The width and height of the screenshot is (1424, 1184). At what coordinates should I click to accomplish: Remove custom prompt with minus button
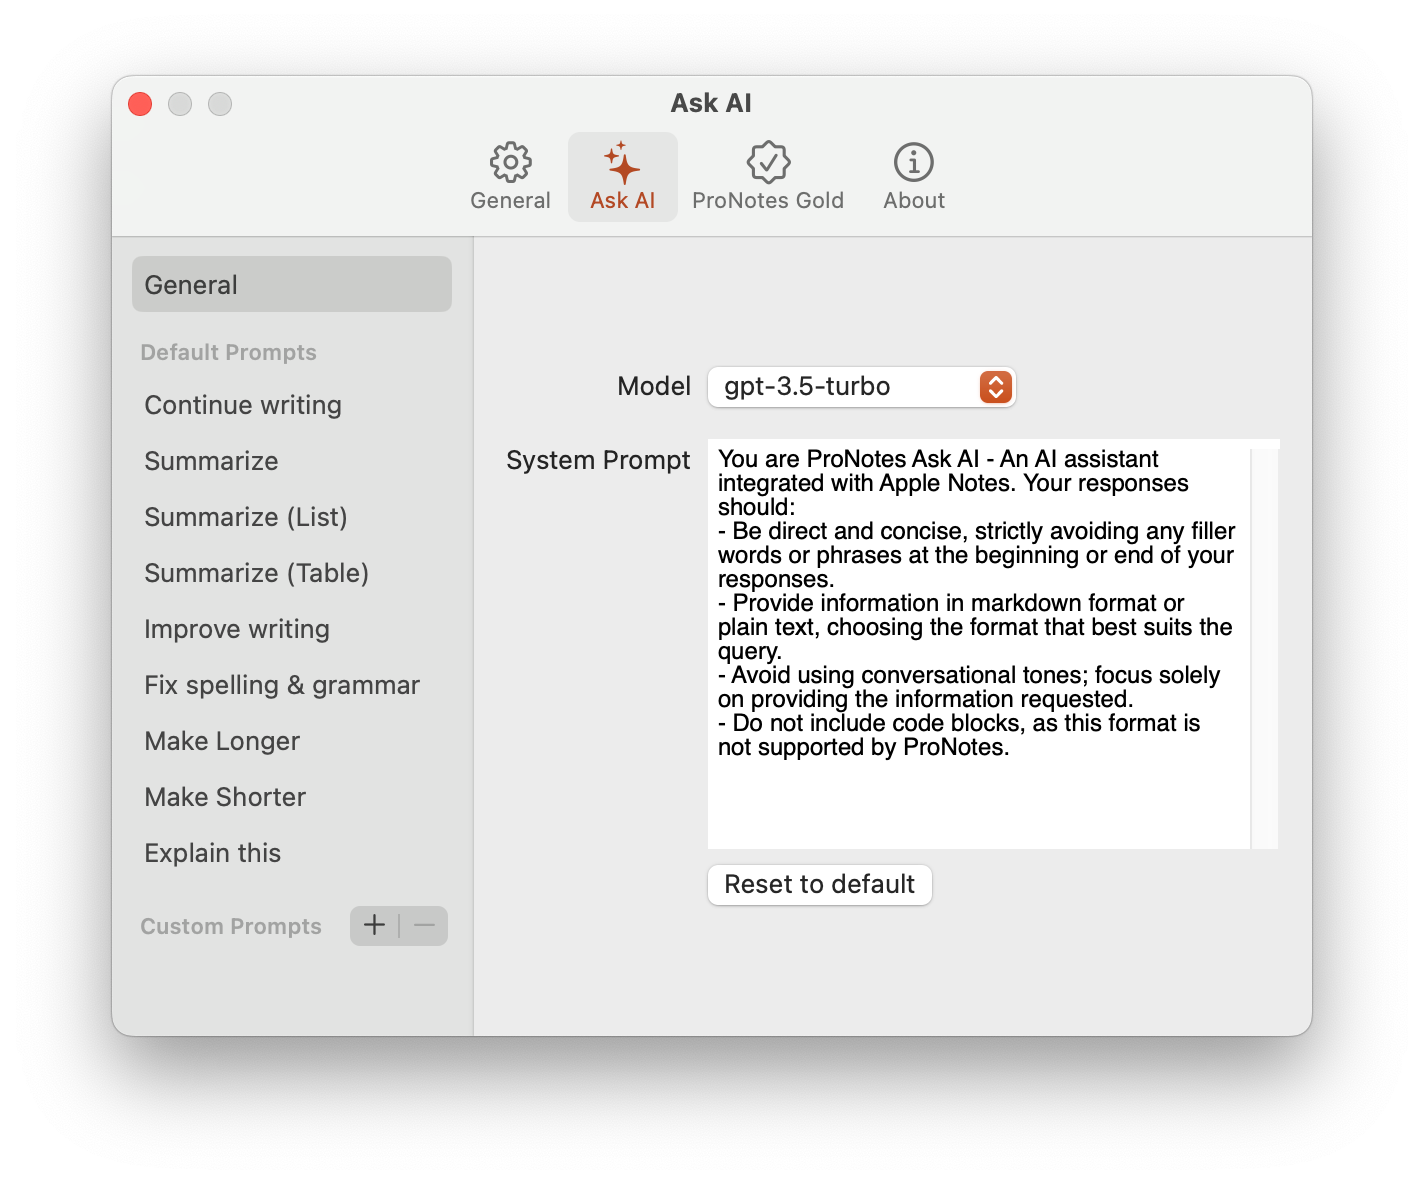[424, 925]
